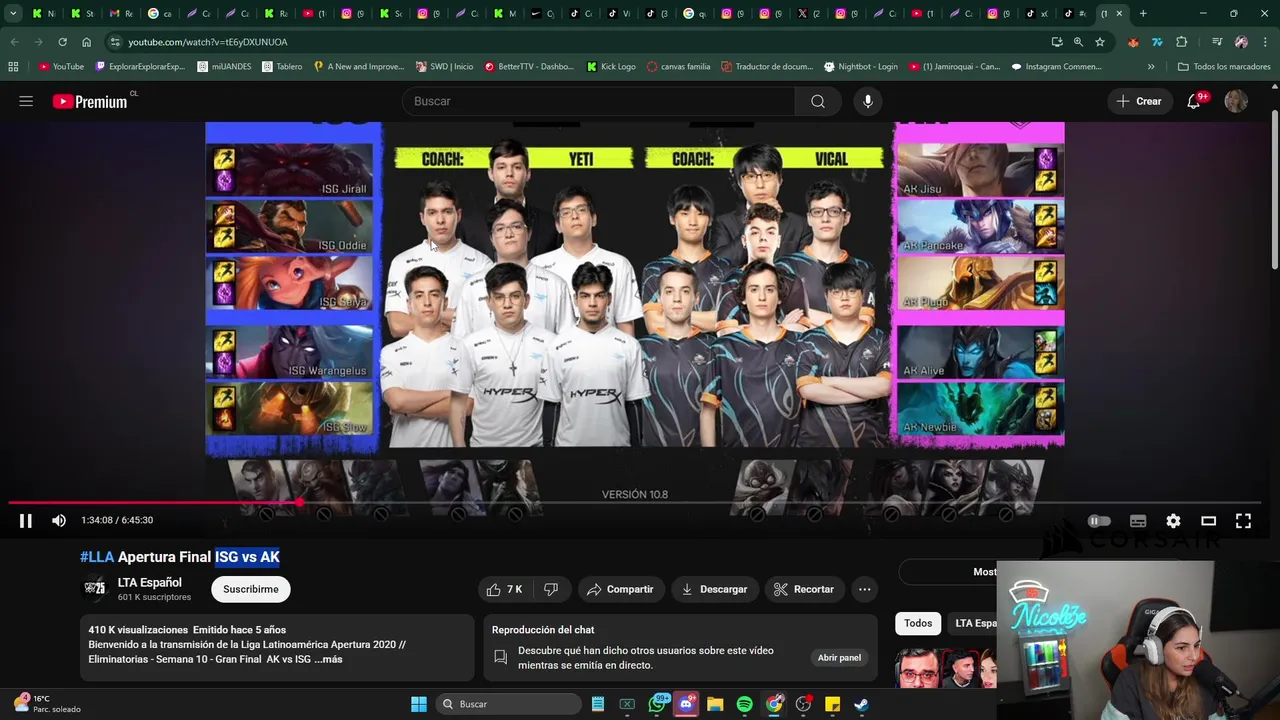
Task: Open File Explorer from the taskbar
Action: tap(715, 704)
